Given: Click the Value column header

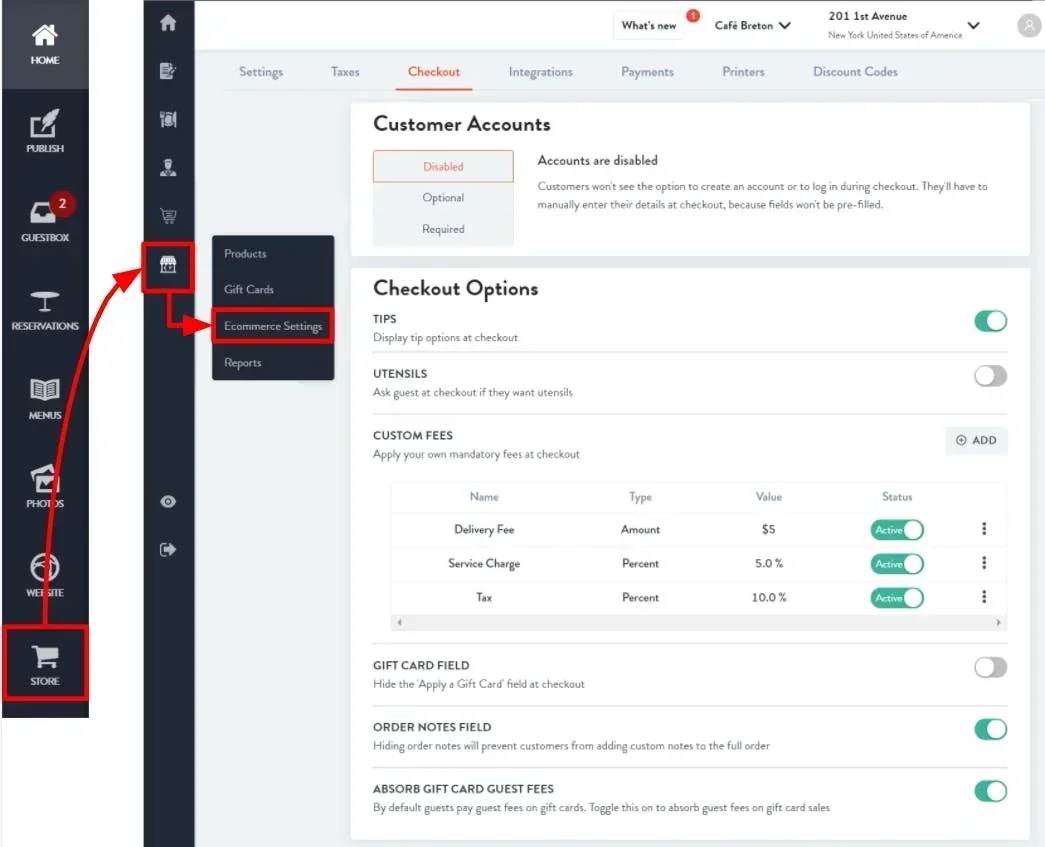Looking at the screenshot, I should pyautogui.click(x=768, y=497).
